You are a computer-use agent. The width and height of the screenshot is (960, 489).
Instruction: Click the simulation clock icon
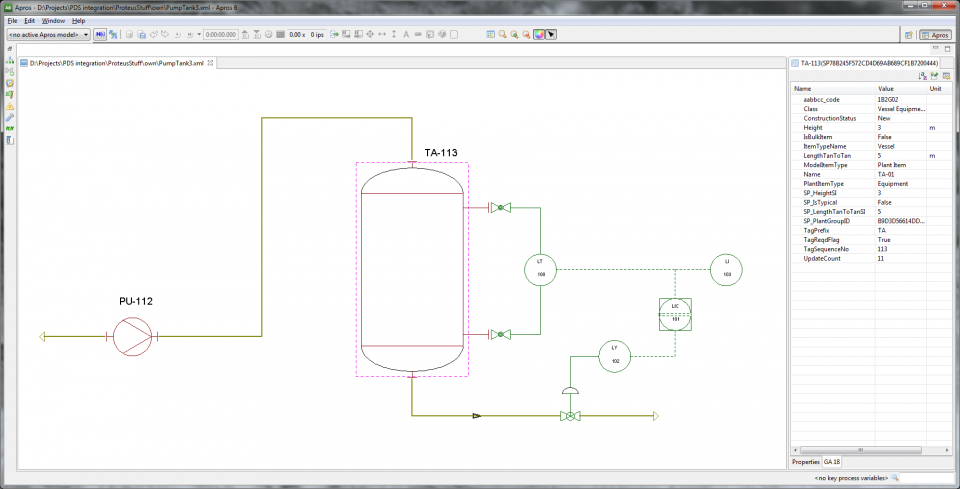click(269, 35)
